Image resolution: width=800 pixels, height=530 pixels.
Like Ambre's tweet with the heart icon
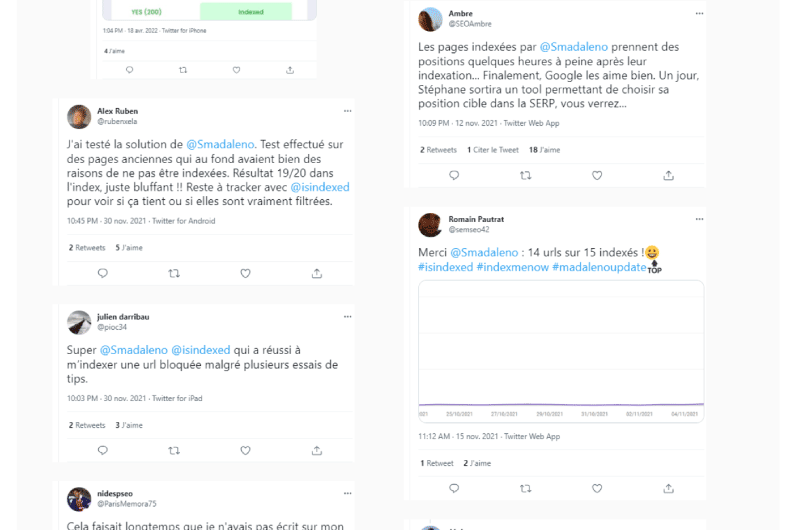pyautogui.click(x=597, y=175)
